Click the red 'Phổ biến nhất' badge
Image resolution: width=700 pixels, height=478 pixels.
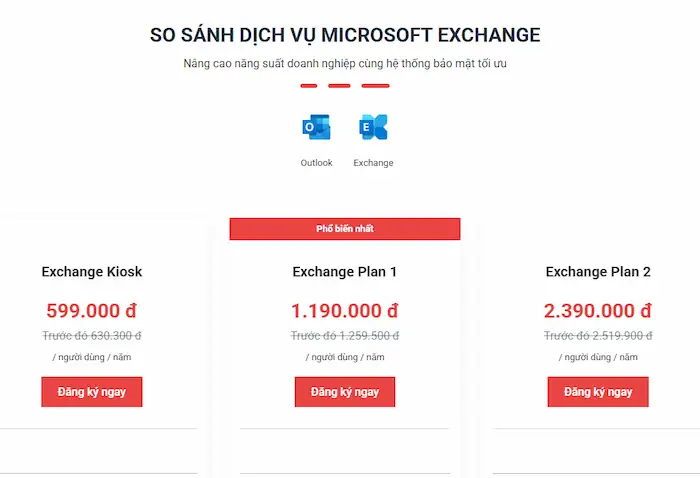tap(345, 229)
